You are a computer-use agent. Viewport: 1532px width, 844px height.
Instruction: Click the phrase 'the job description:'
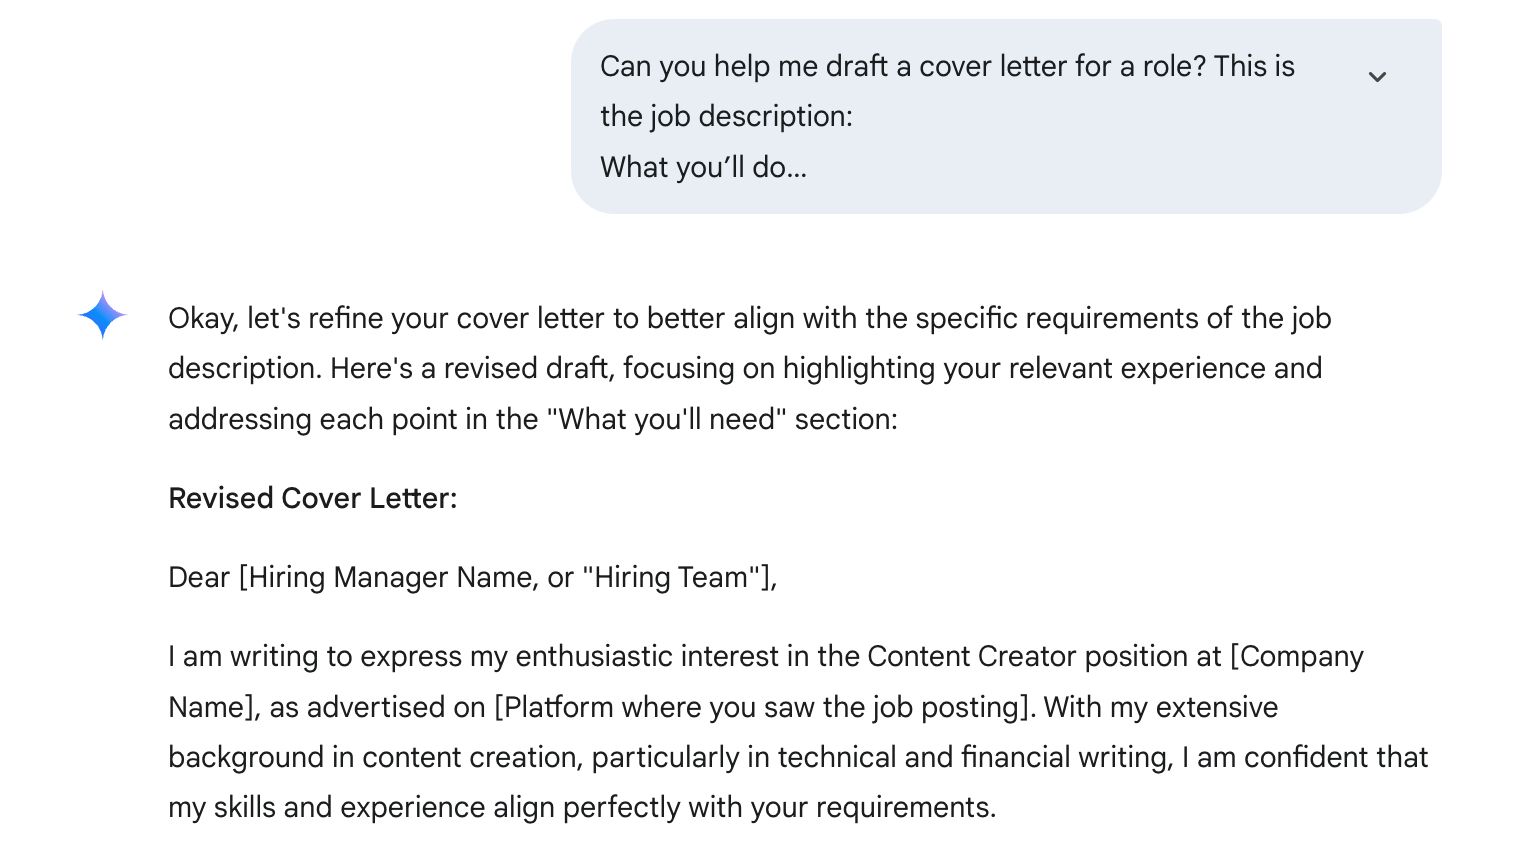(x=726, y=116)
